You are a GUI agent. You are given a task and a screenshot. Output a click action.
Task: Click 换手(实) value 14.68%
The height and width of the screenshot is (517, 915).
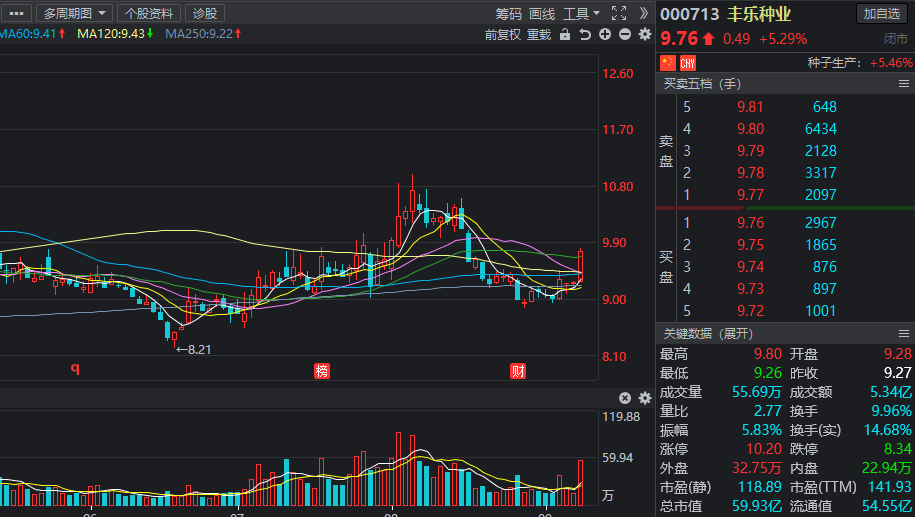point(887,429)
